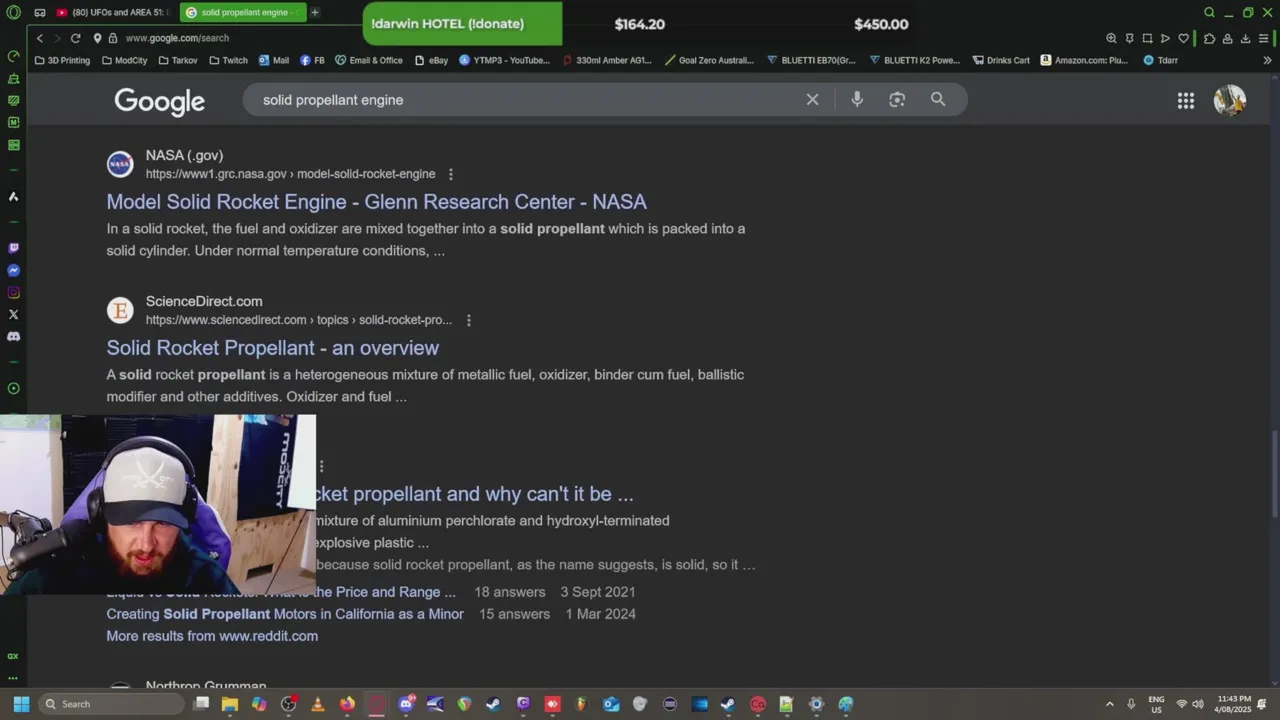
Task: Open more options for the ScienceDirect result
Action: [x=468, y=320]
